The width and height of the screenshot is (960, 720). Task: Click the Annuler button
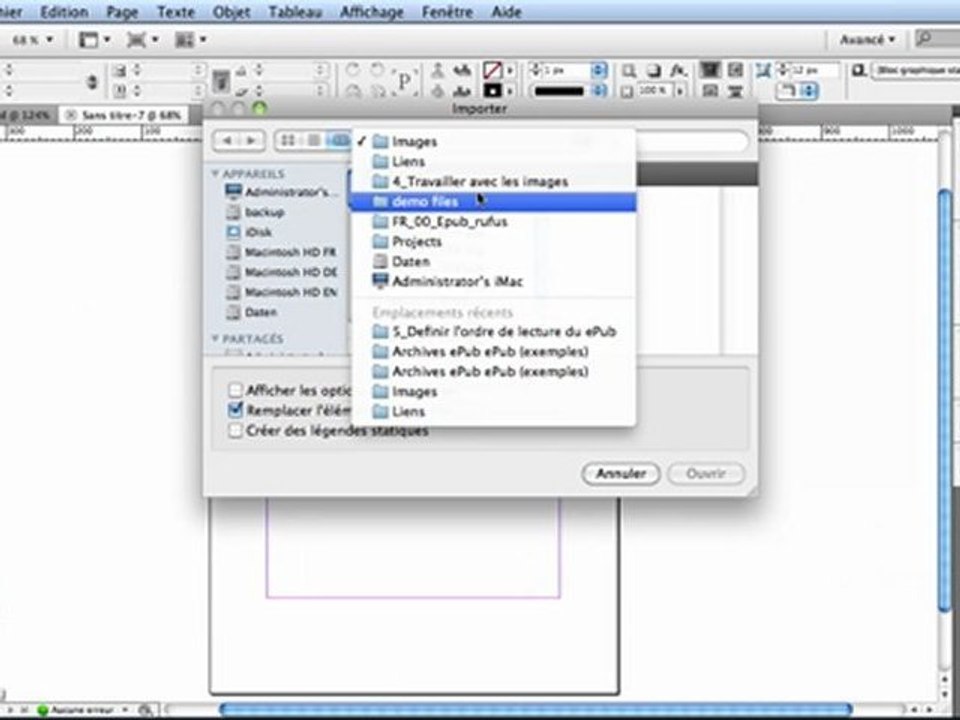click(x=621, y=473)
